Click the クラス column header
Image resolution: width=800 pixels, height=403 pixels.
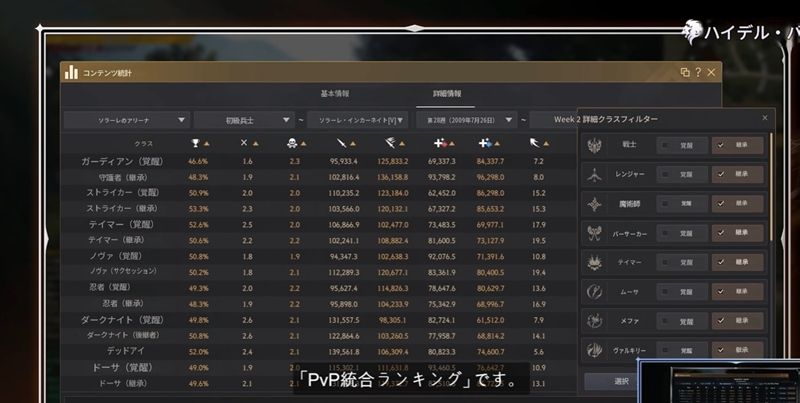(143, 144)
